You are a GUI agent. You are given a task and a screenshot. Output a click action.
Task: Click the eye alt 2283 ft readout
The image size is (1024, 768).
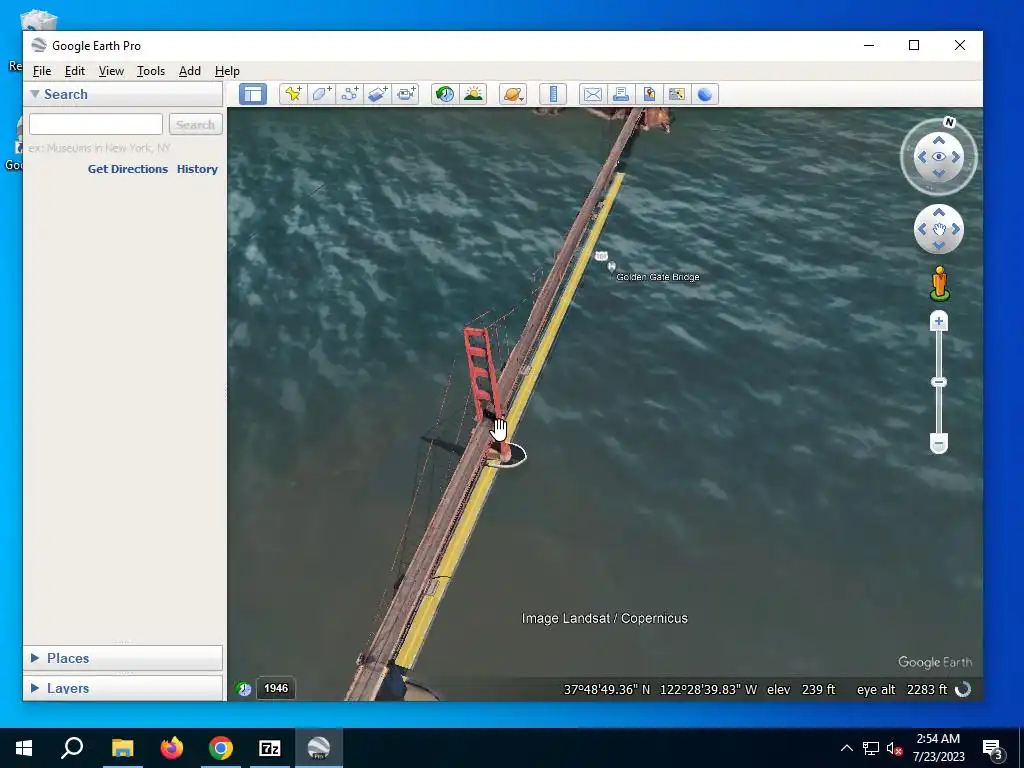click(902, 690)
